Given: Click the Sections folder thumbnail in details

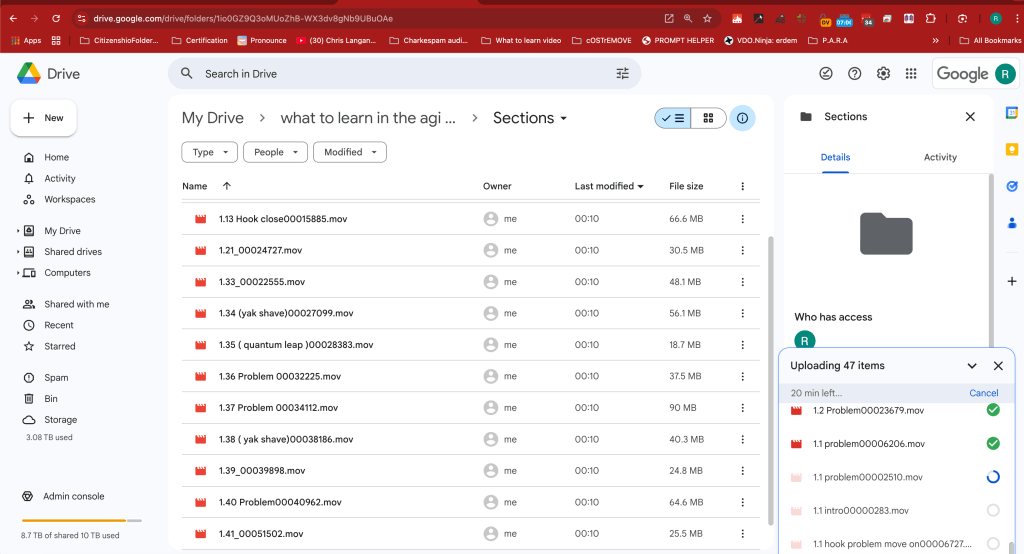Looking at the screenshot, I should 886,233.
